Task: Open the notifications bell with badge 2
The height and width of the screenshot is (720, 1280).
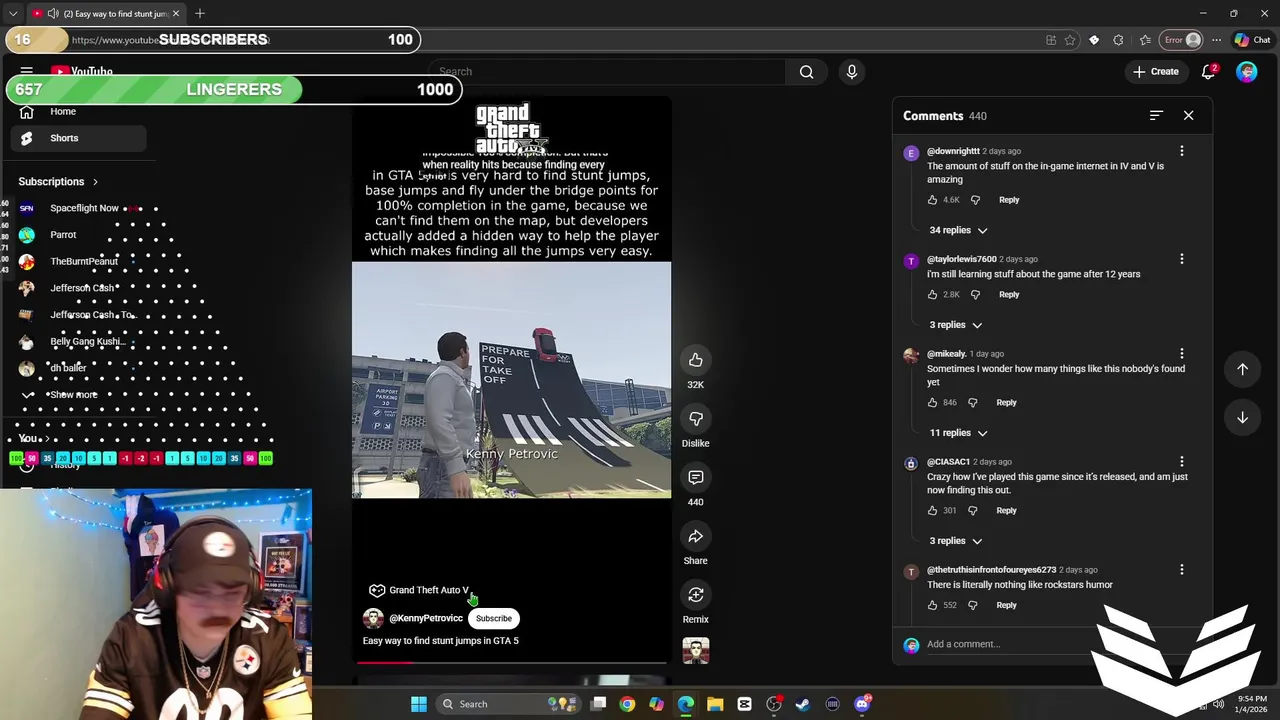Action: [x=1209, y=72]
